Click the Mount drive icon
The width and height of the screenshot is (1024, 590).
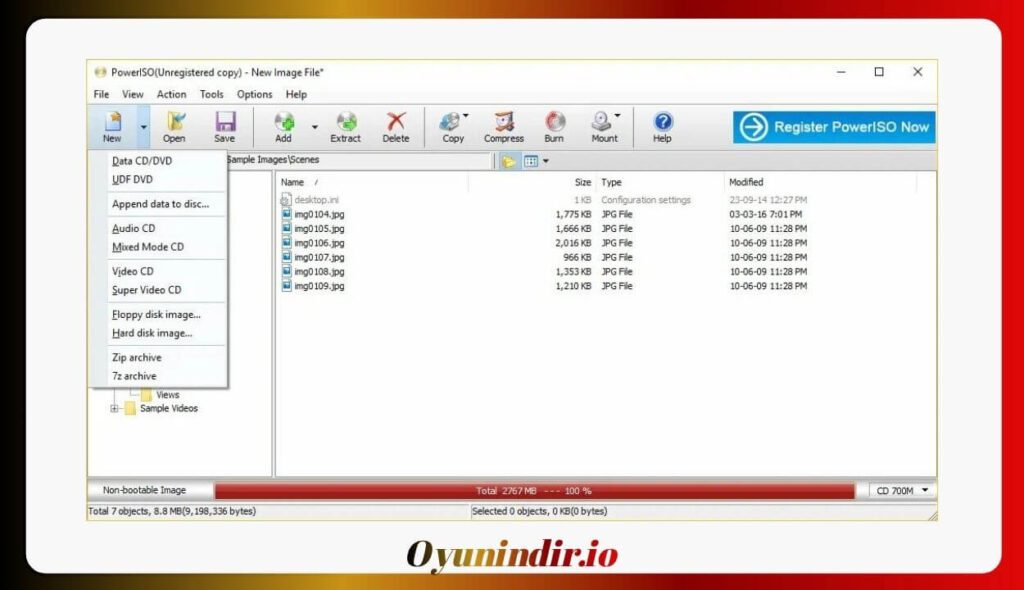(x=601, y=122)
